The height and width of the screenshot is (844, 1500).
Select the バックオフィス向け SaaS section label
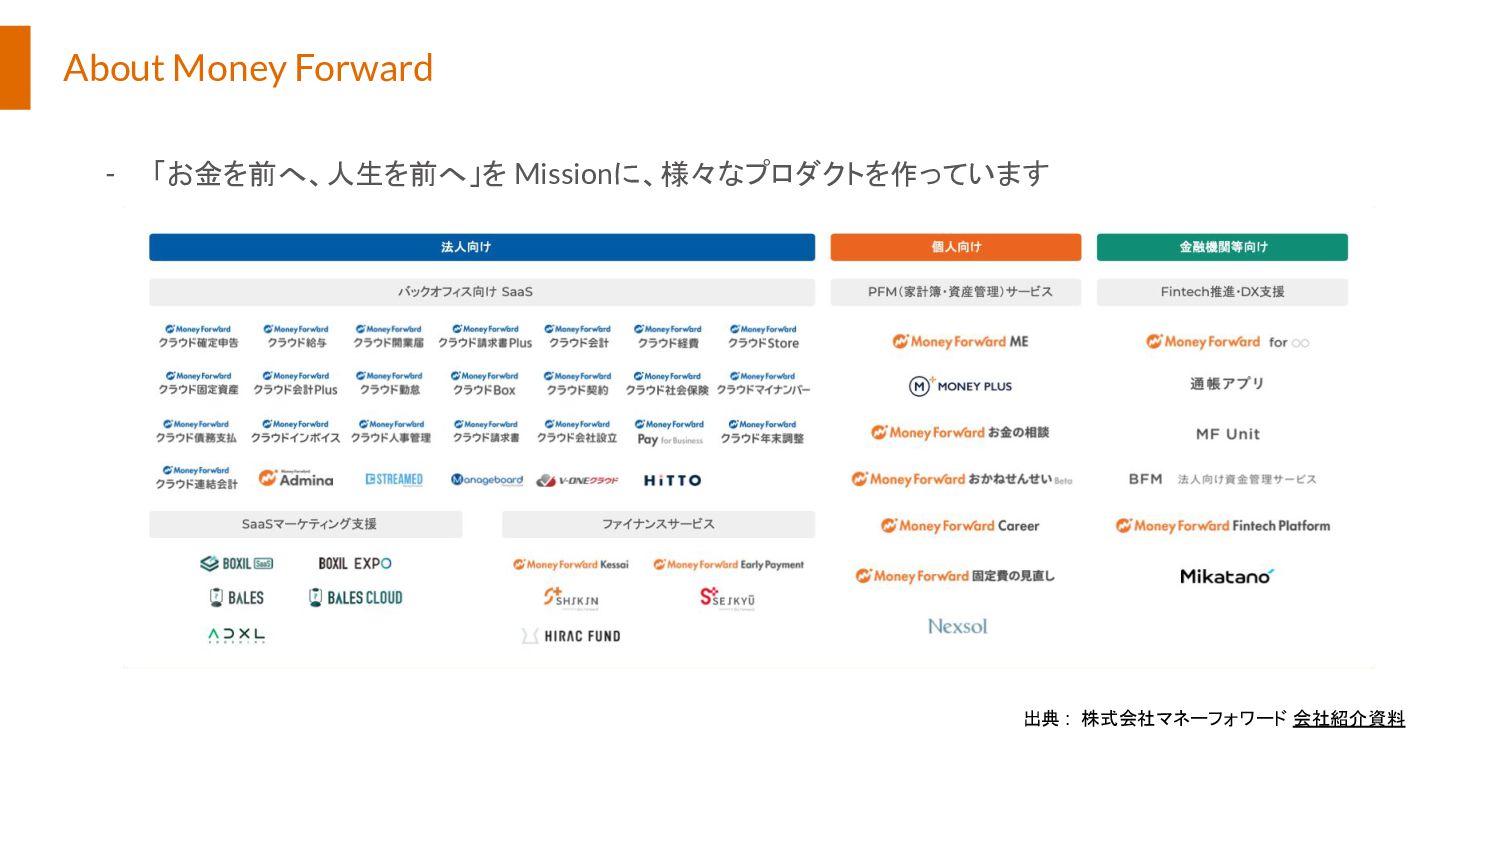tap(482, 292)
